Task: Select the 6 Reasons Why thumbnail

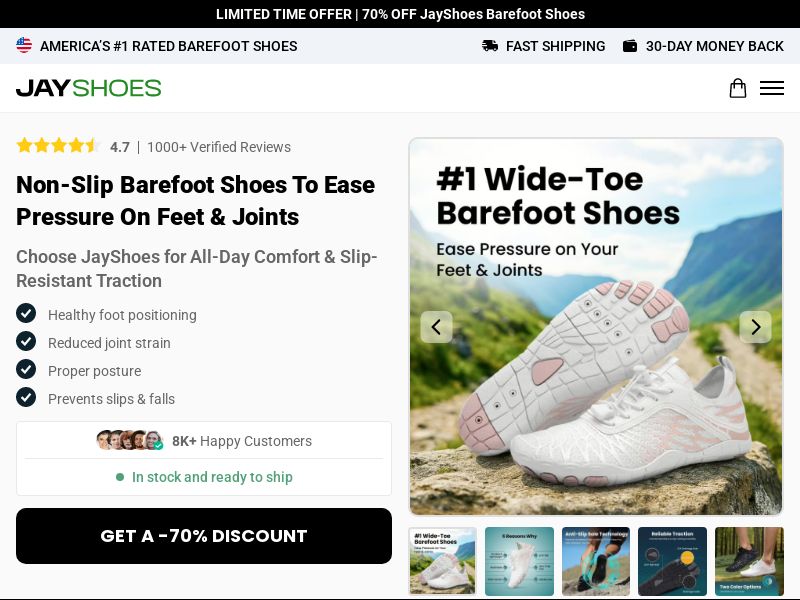Action: click(x=519, y=562)
